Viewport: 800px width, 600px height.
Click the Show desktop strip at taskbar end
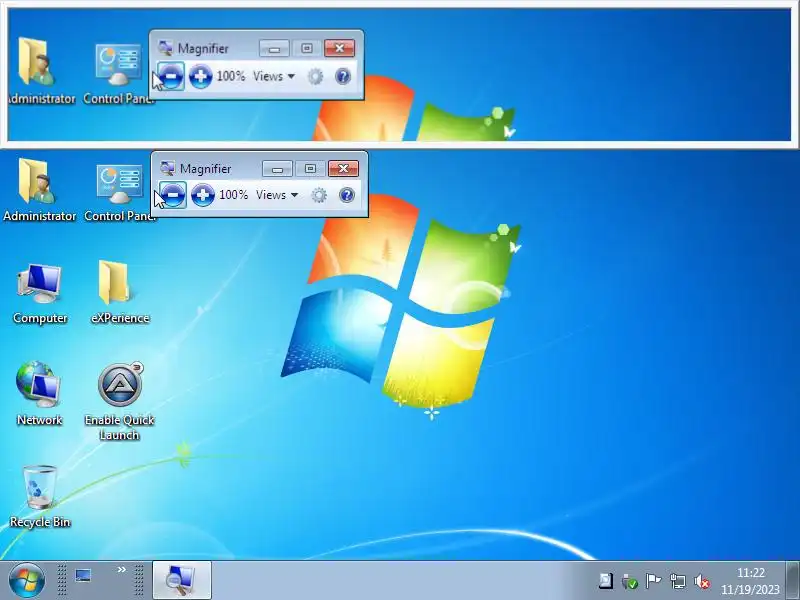click(x=792, y=580)
